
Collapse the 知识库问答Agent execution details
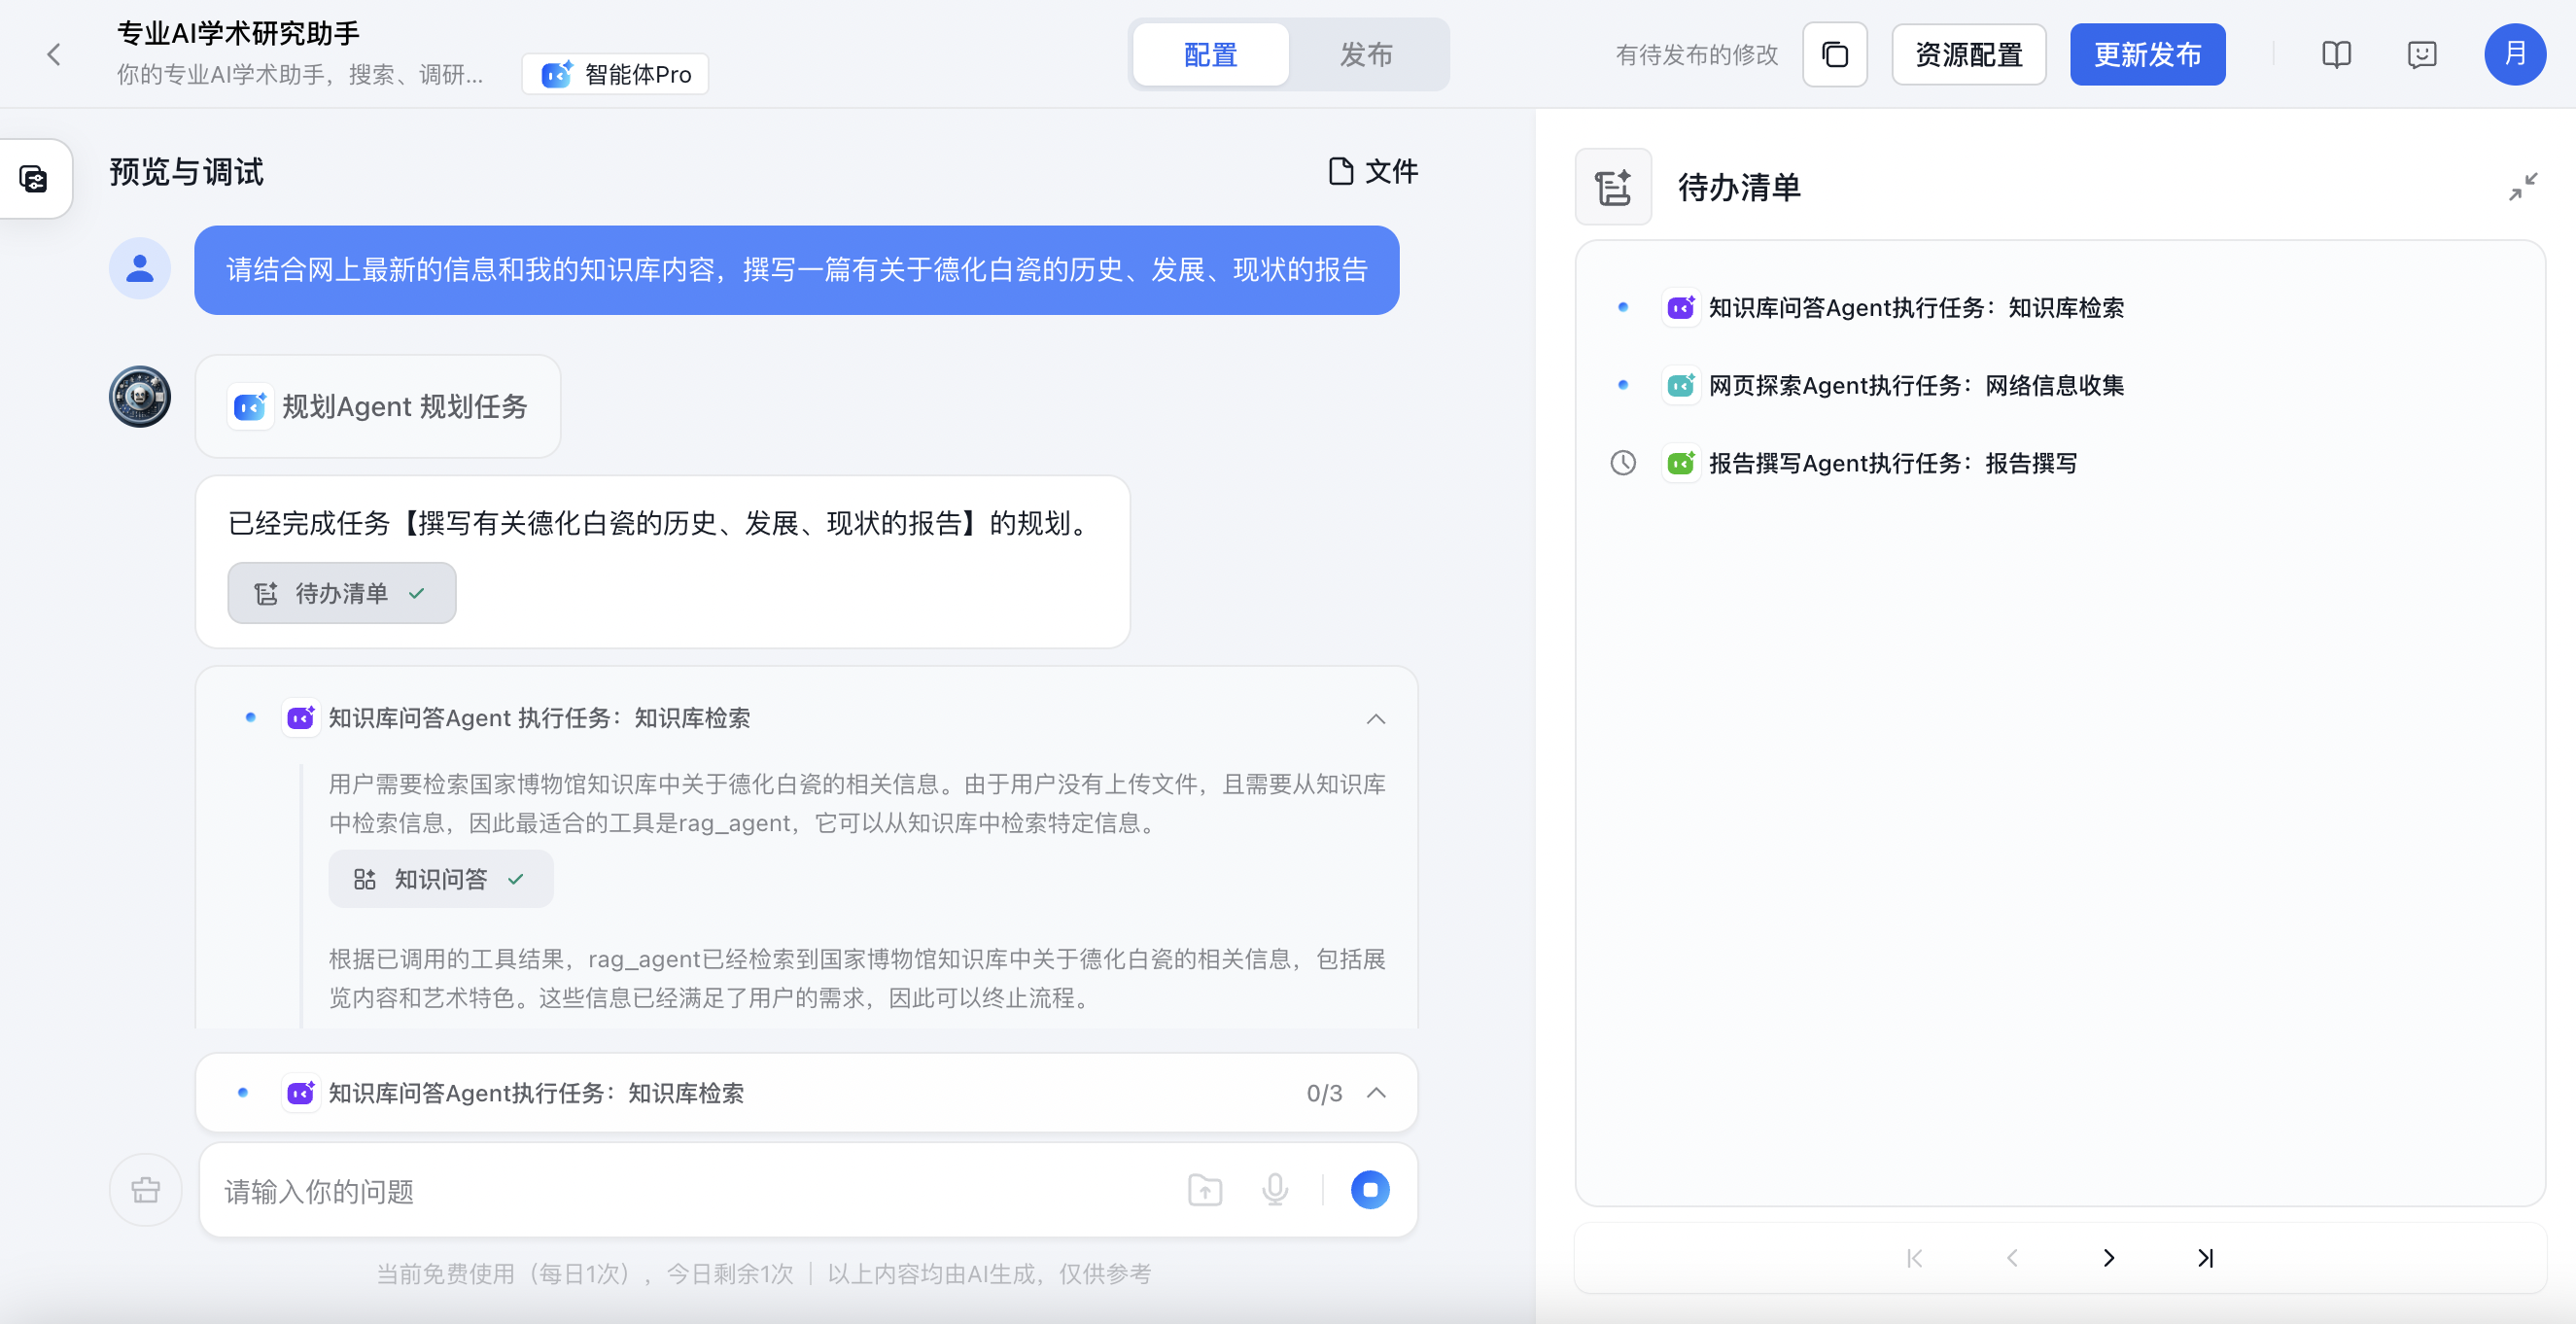pyautogui.click(x=1376, y=719)
